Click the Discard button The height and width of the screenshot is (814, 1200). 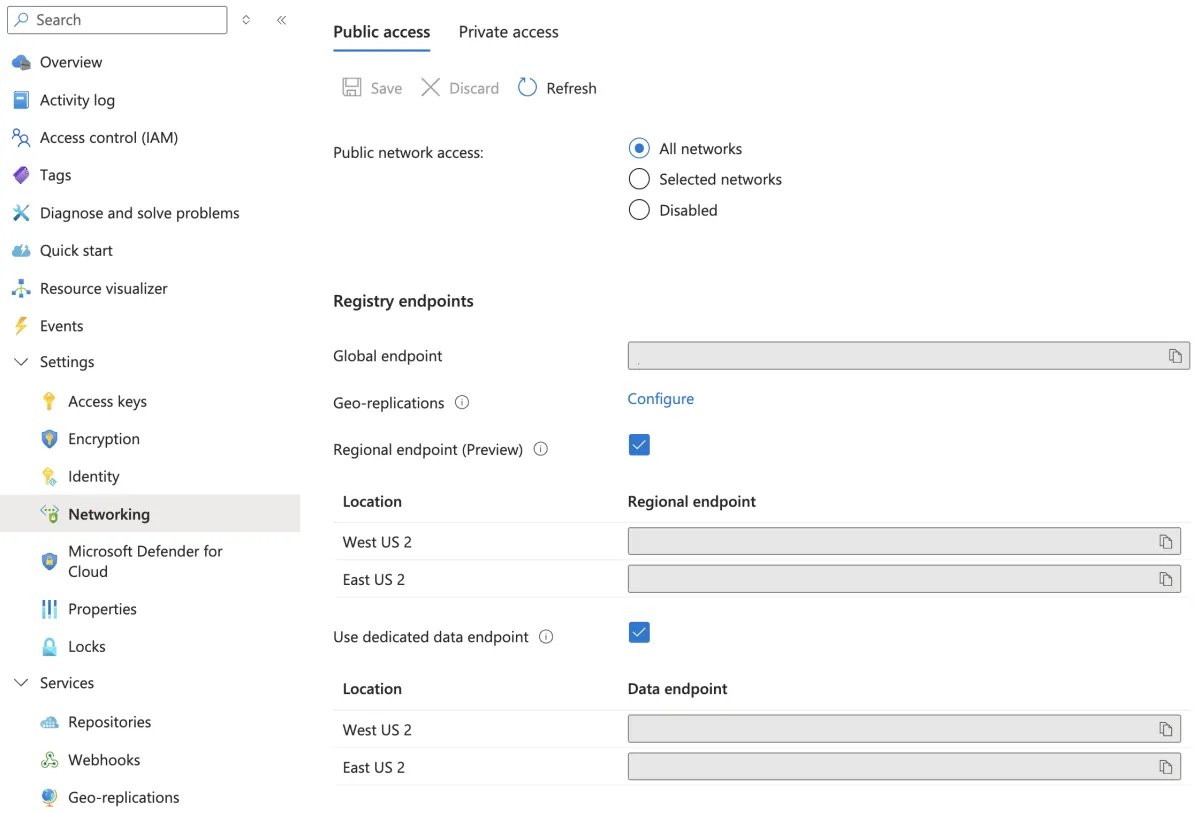click(x=460, y=88)
